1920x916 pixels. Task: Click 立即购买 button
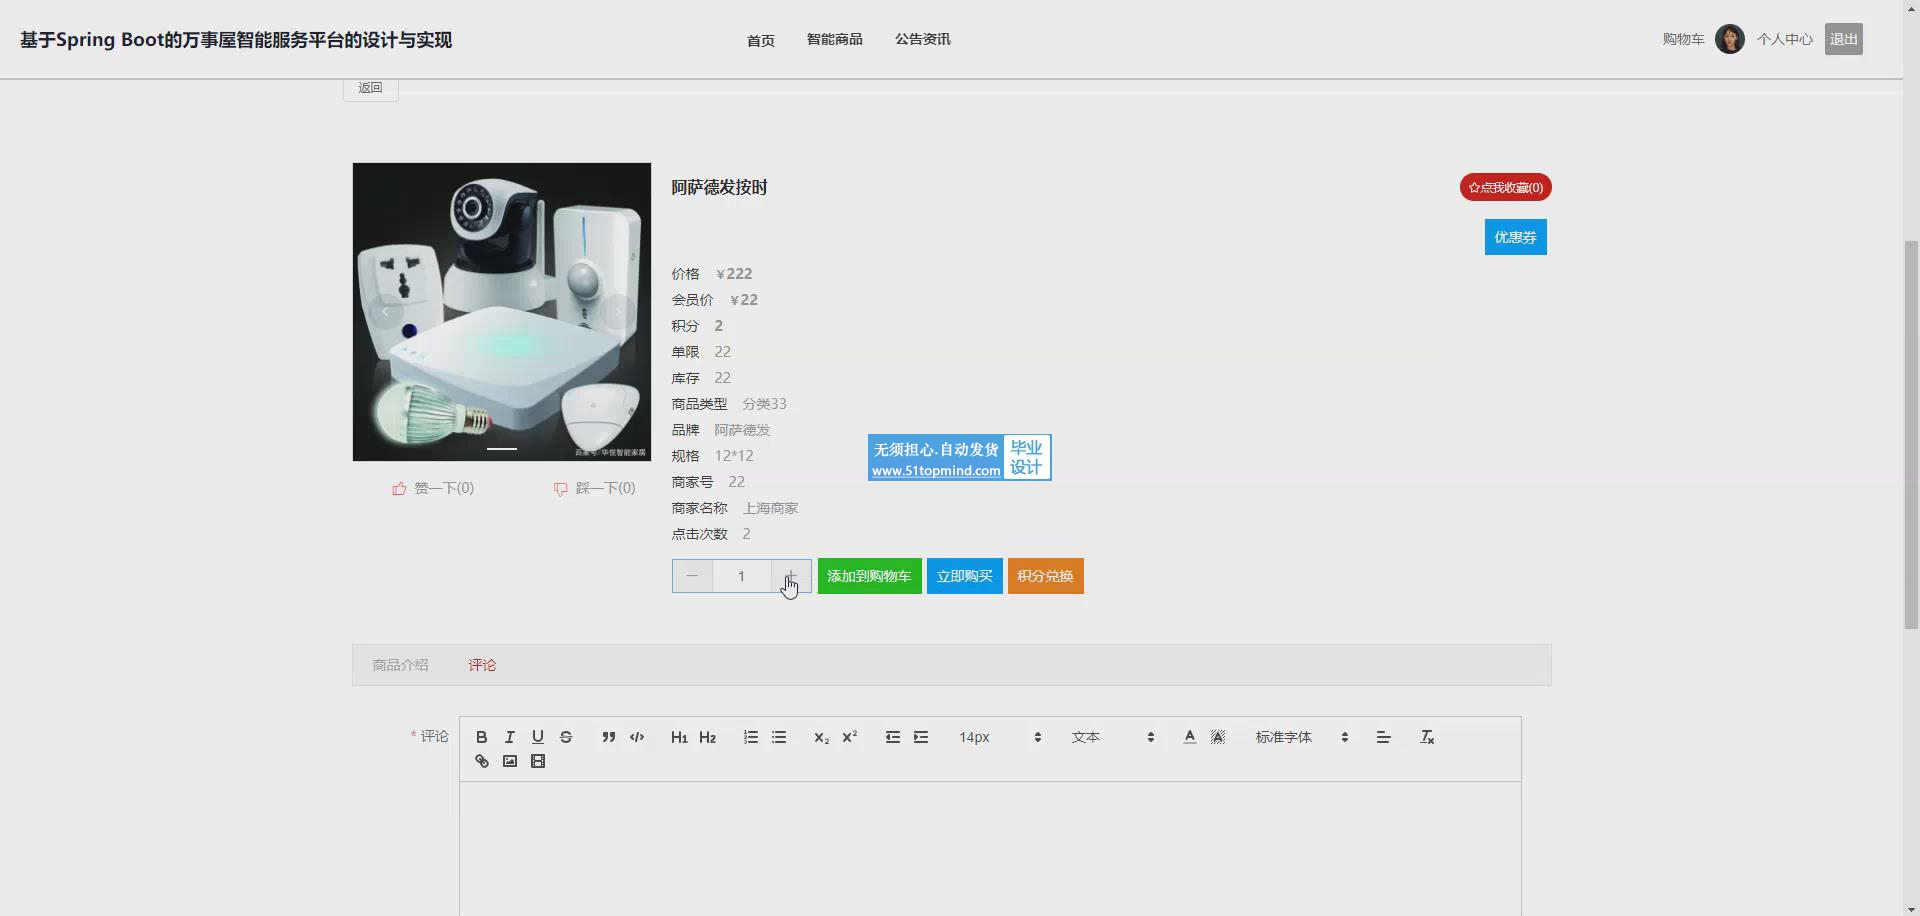point(964,576)
